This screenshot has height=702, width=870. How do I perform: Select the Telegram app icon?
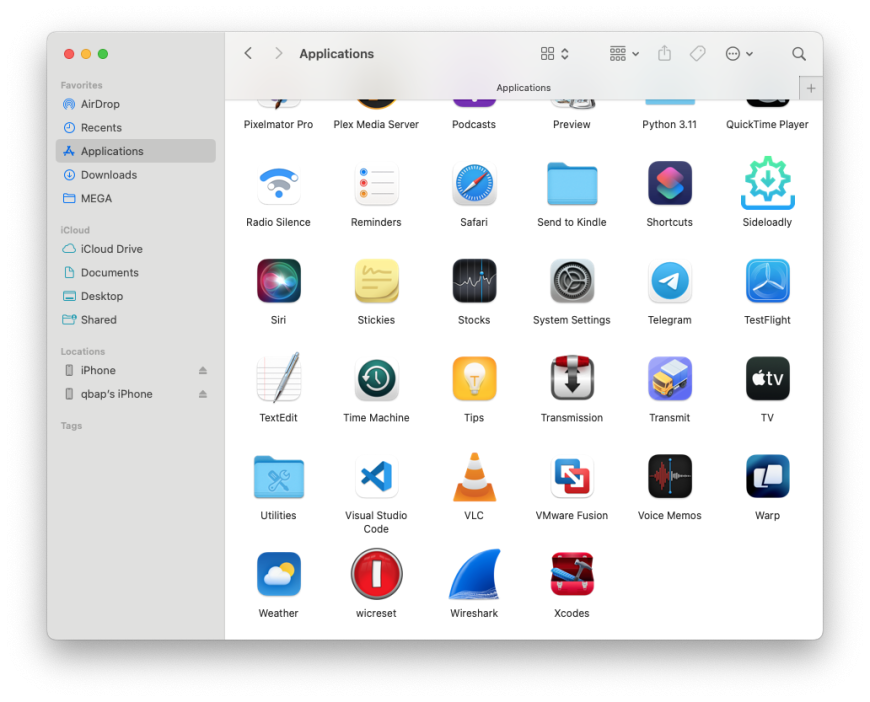[670, 281]
